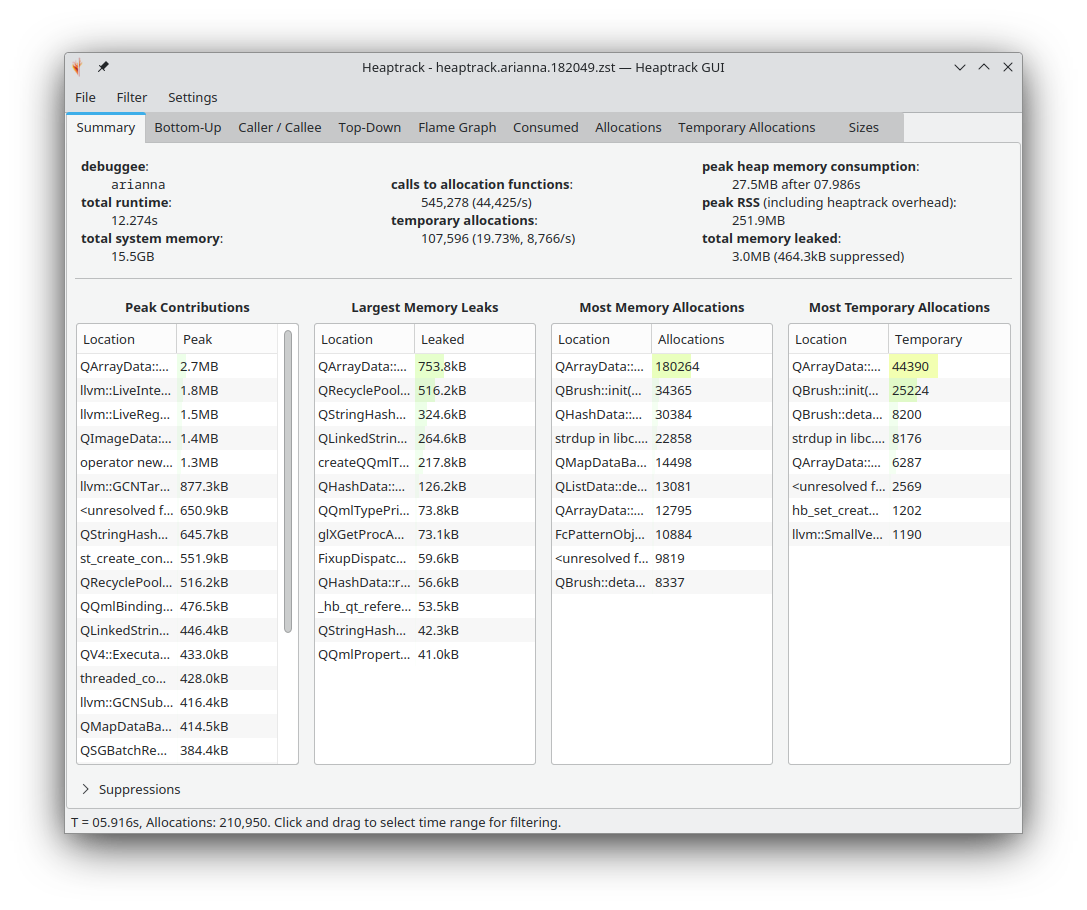This screenshot has height=910, width=1087.
Task: Click the Heaptrack app icon in title bar
Action: pyautogui.click(x=77, y=67)
